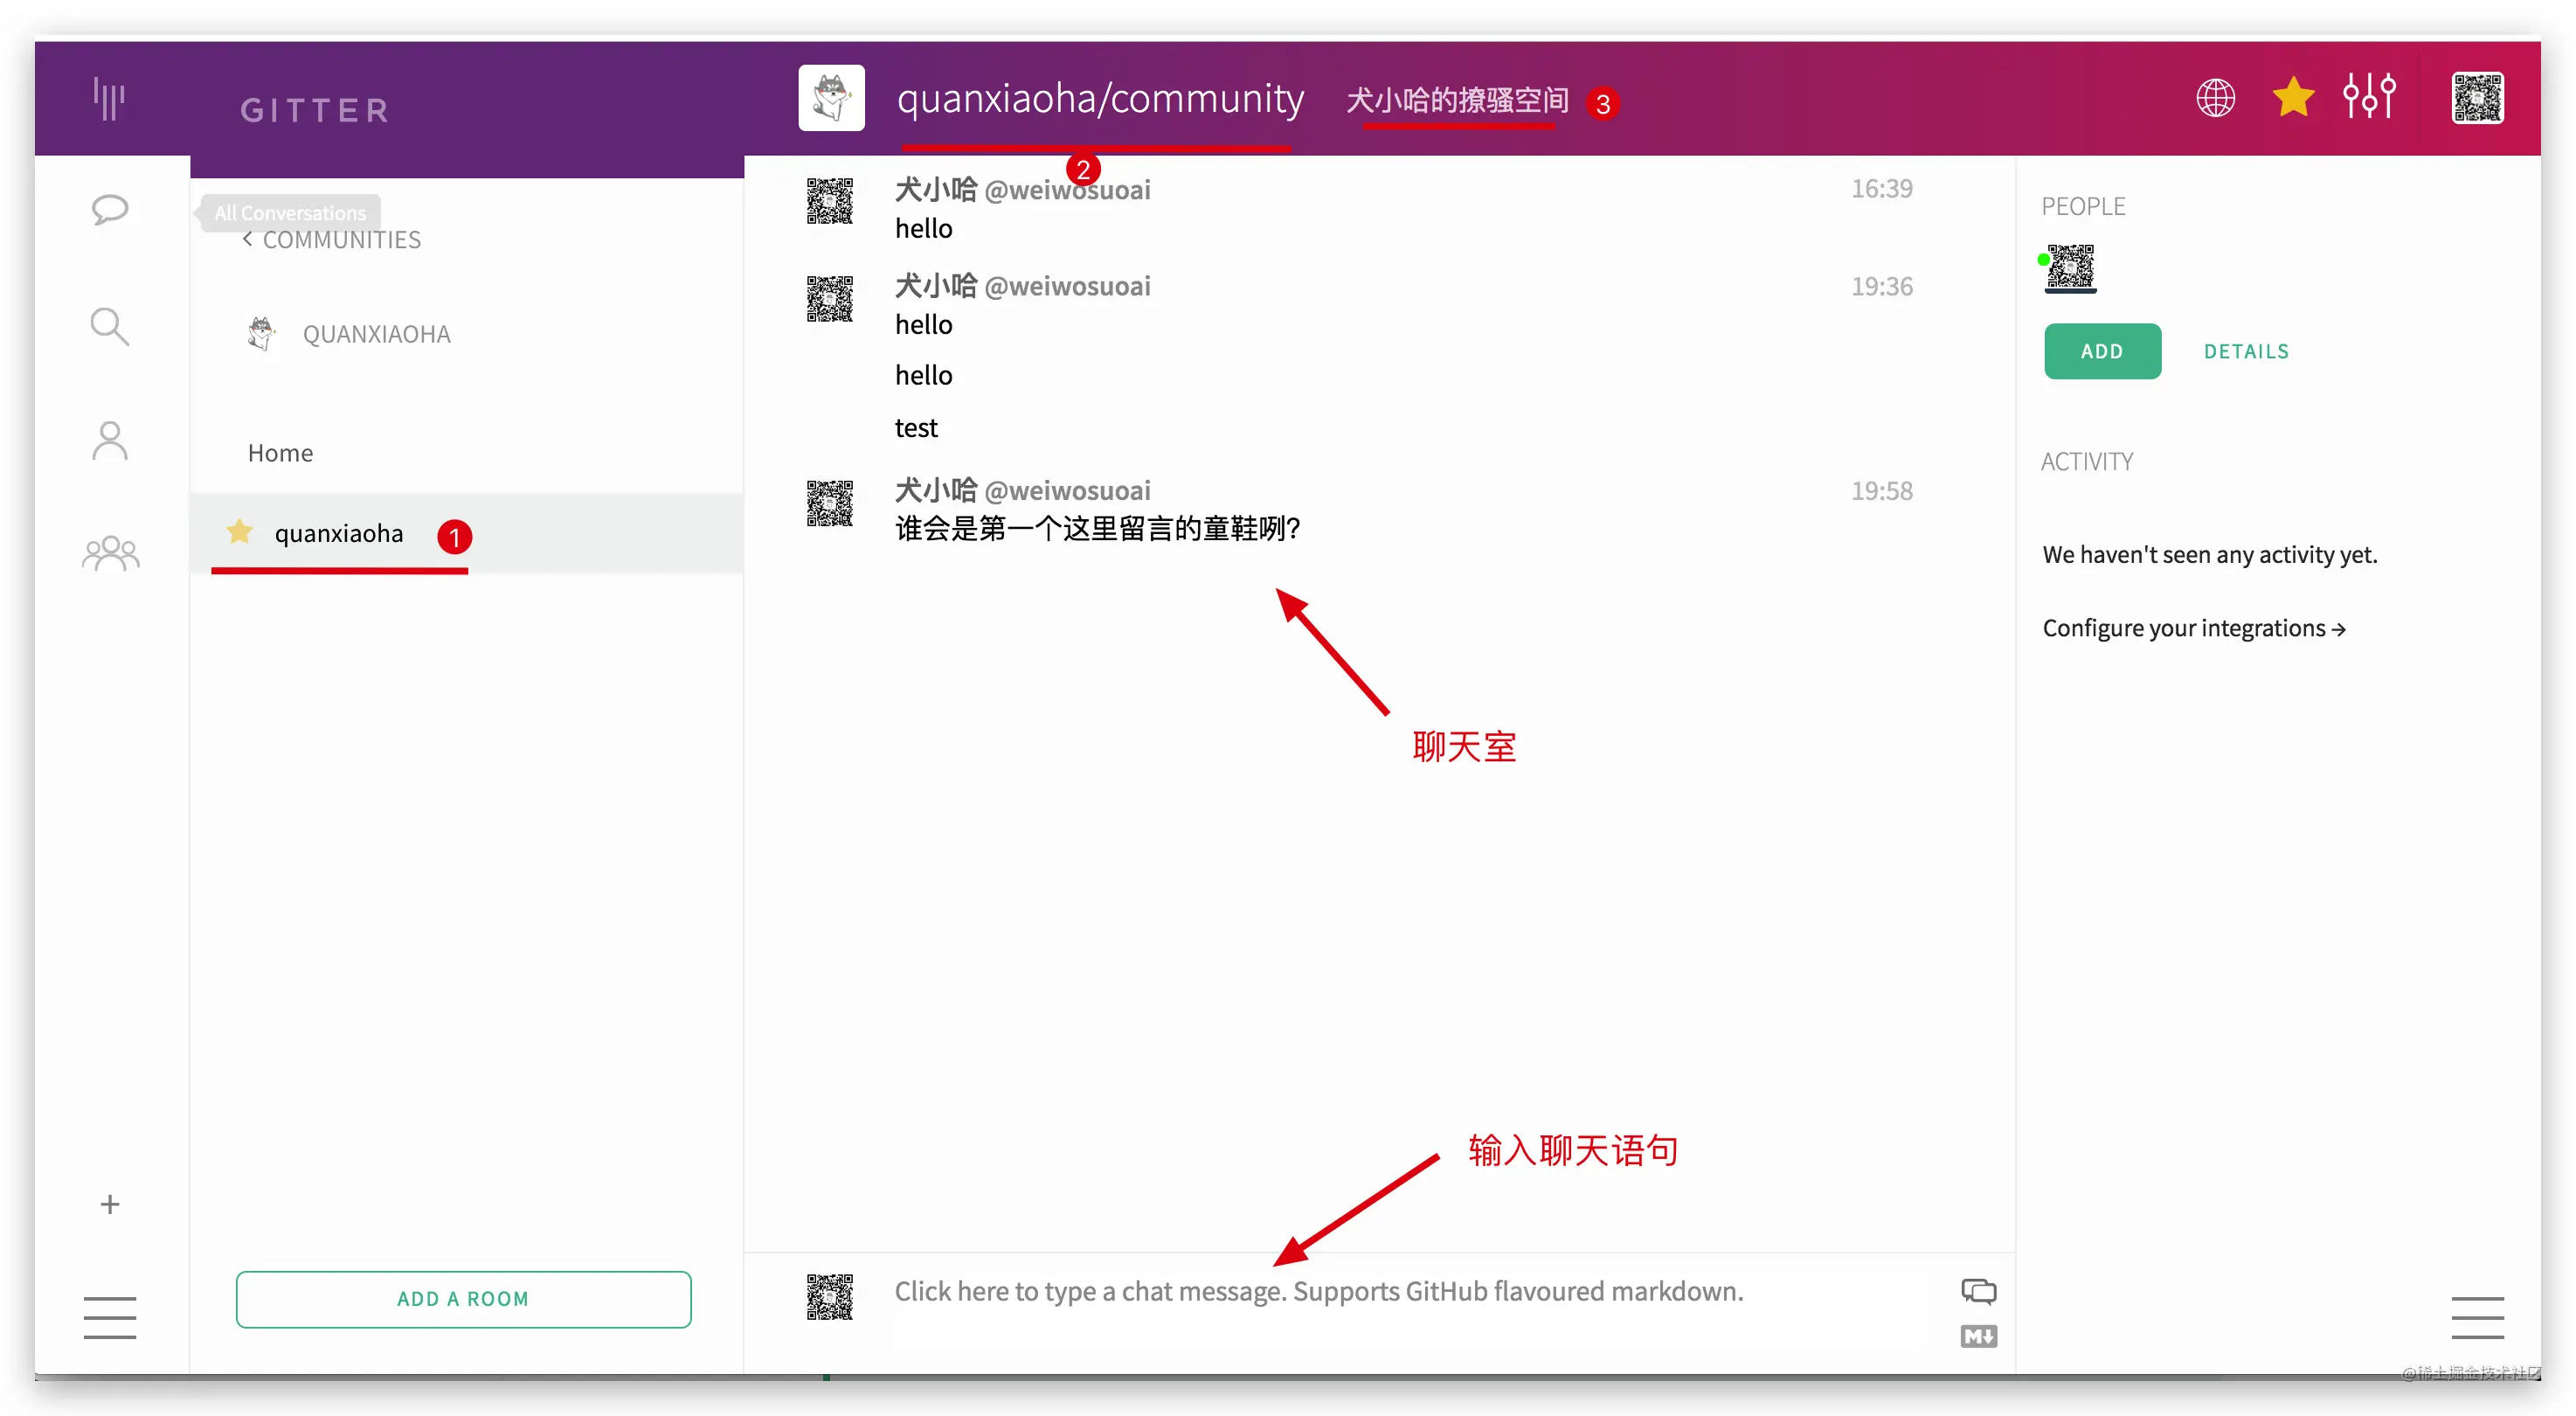Click the quanxiaoha/community room title
The image size is (2576, 1416).
coord(1100,99)
